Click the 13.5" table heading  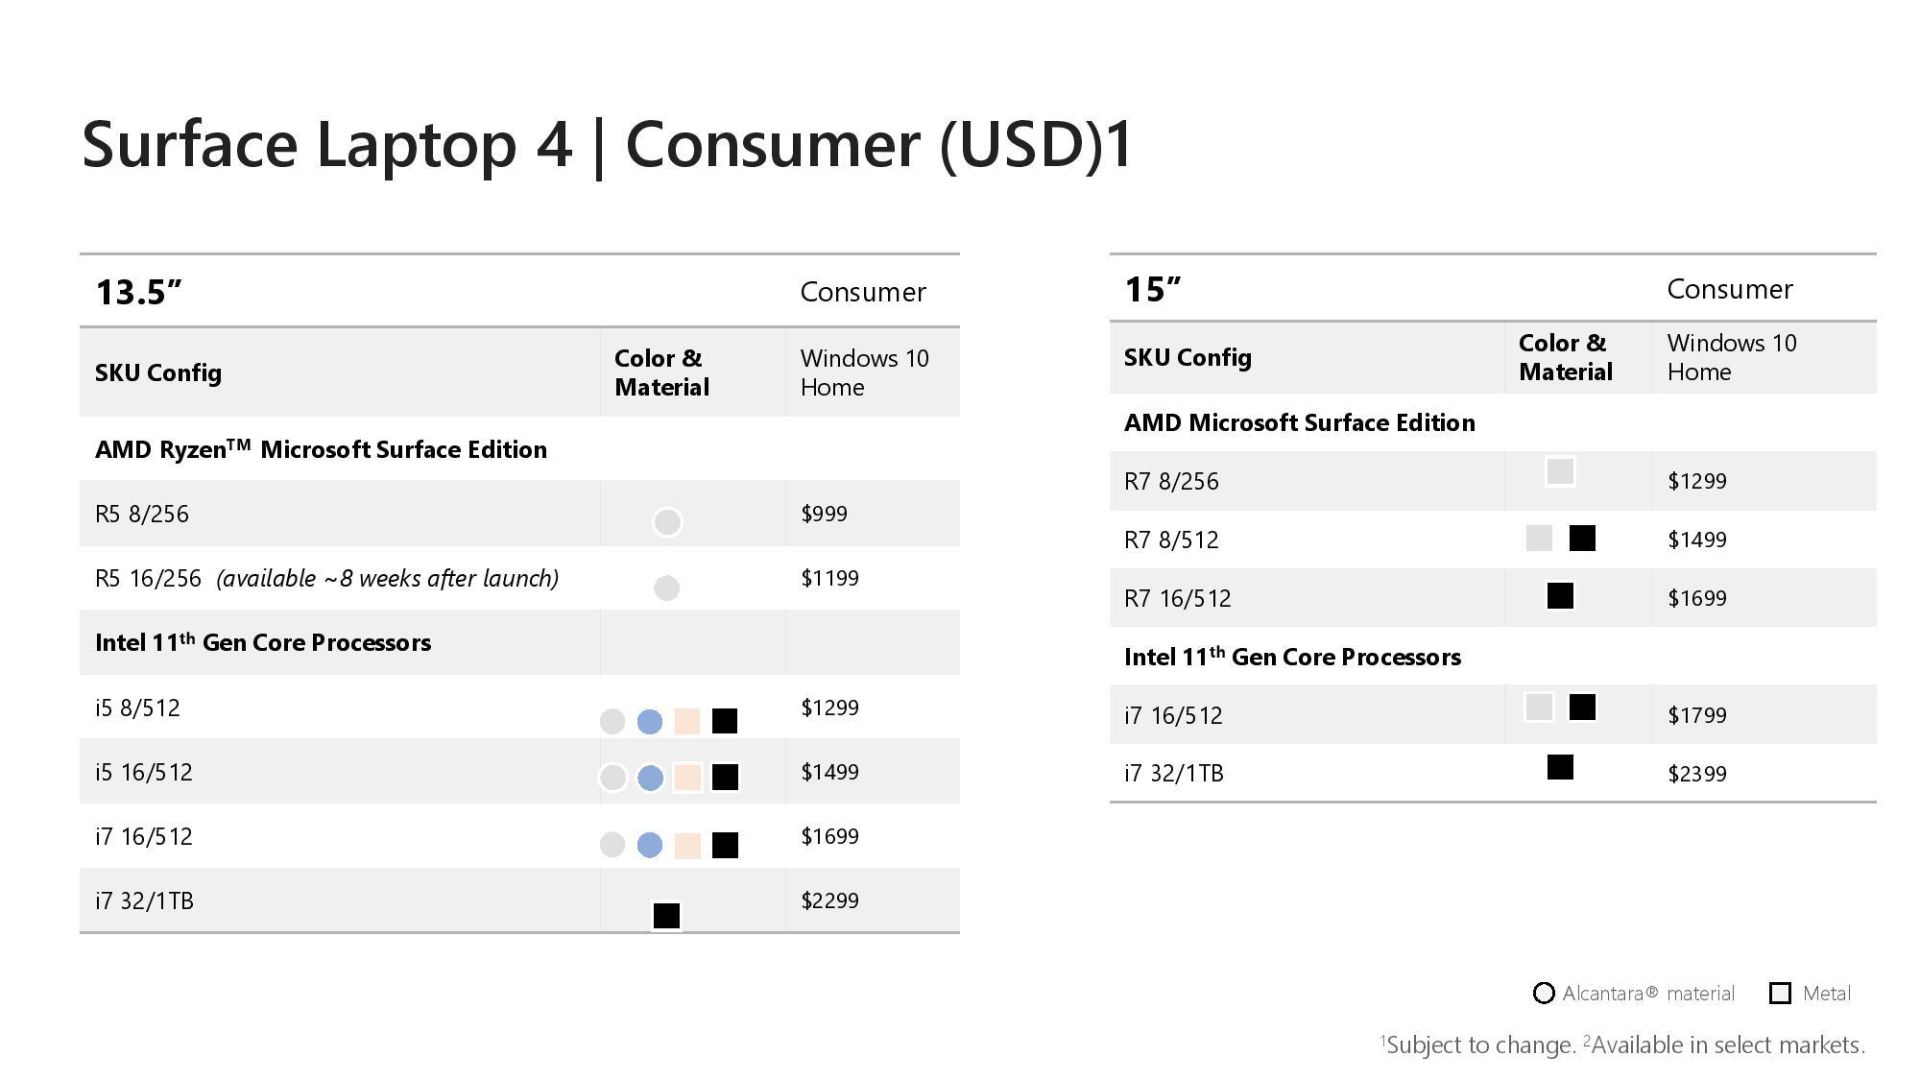tap(139, 292)
